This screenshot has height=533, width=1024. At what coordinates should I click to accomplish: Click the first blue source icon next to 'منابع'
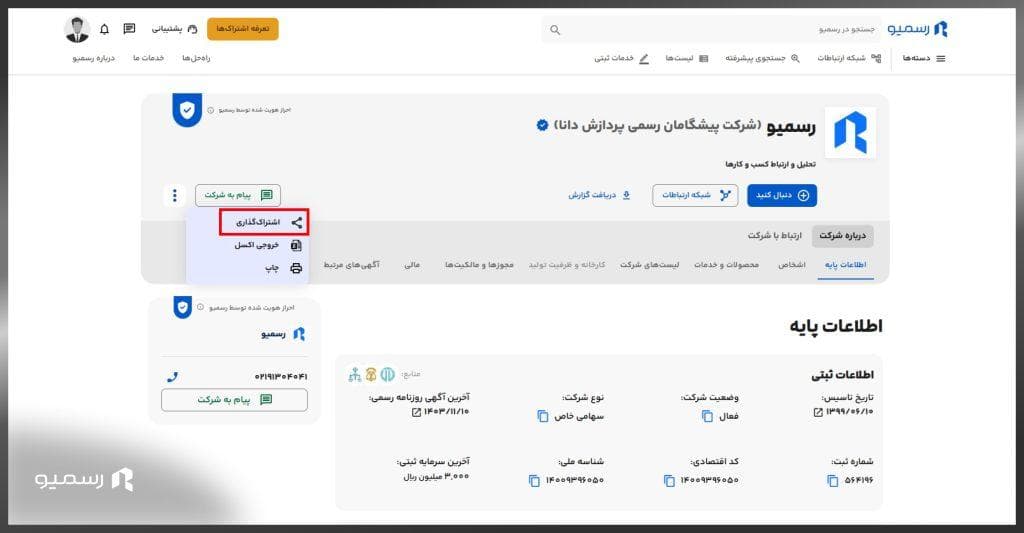[388, 374]
